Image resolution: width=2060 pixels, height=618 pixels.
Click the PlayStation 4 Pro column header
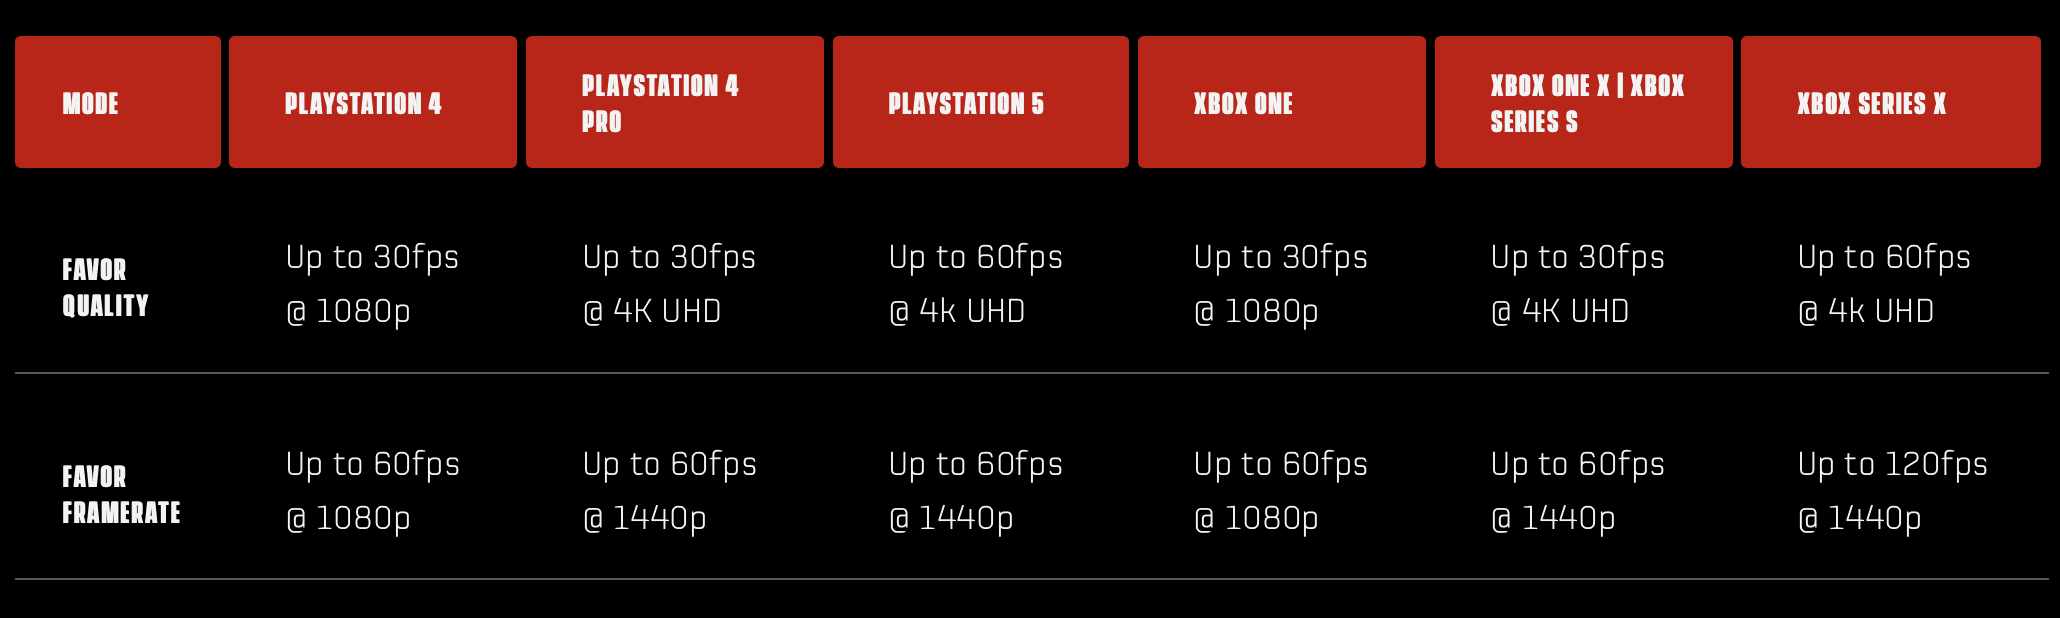coord(675,102)
